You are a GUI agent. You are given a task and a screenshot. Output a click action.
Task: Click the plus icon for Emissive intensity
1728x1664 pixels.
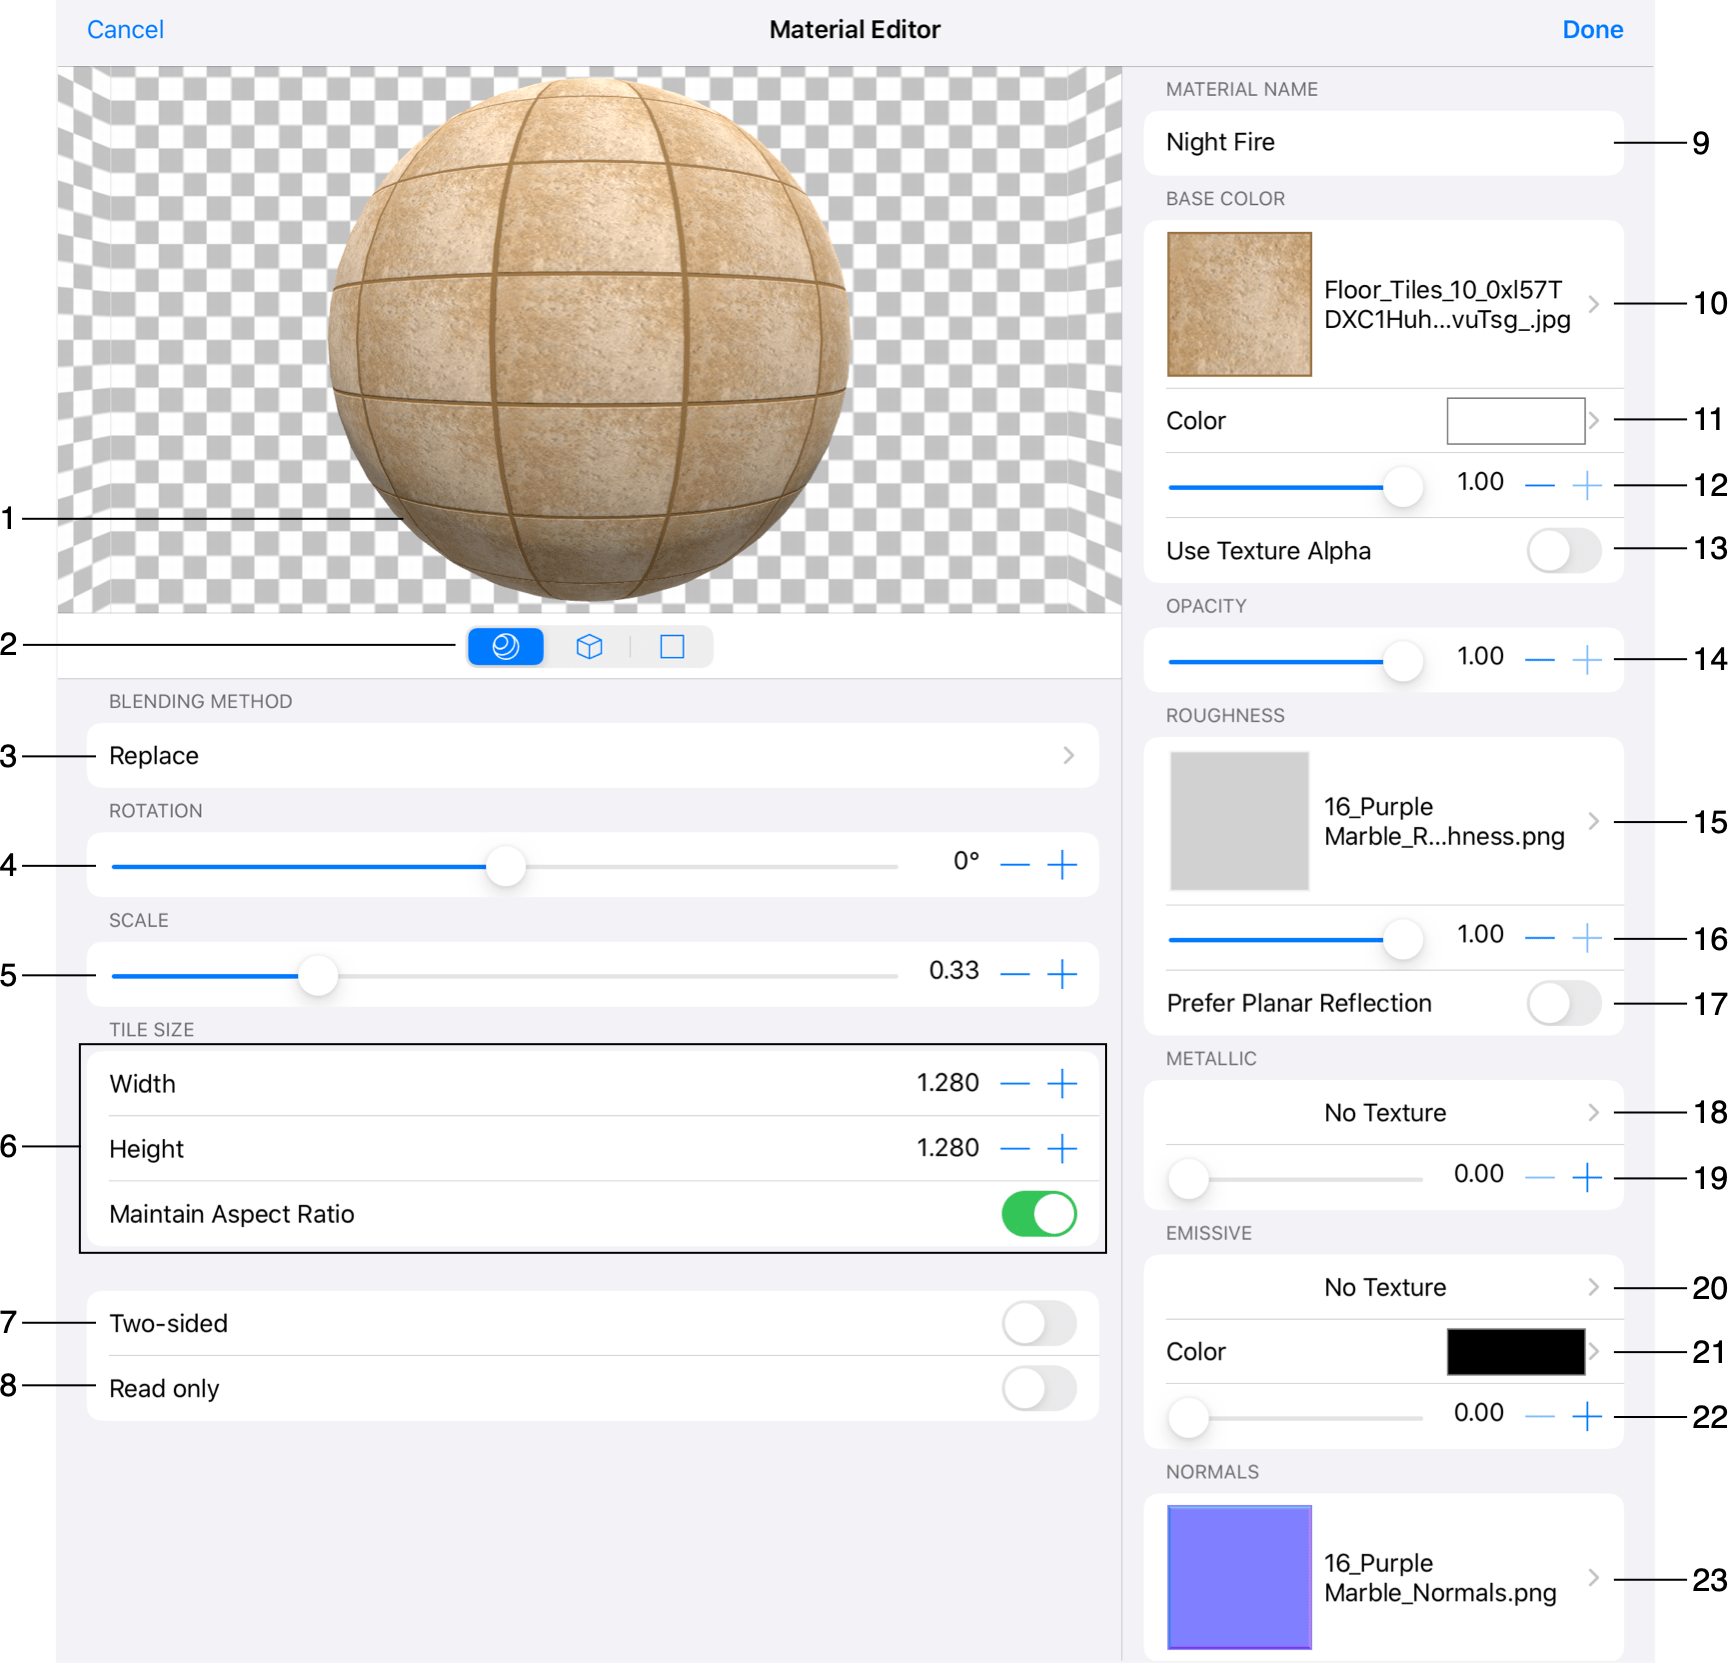(1587, 1415)
